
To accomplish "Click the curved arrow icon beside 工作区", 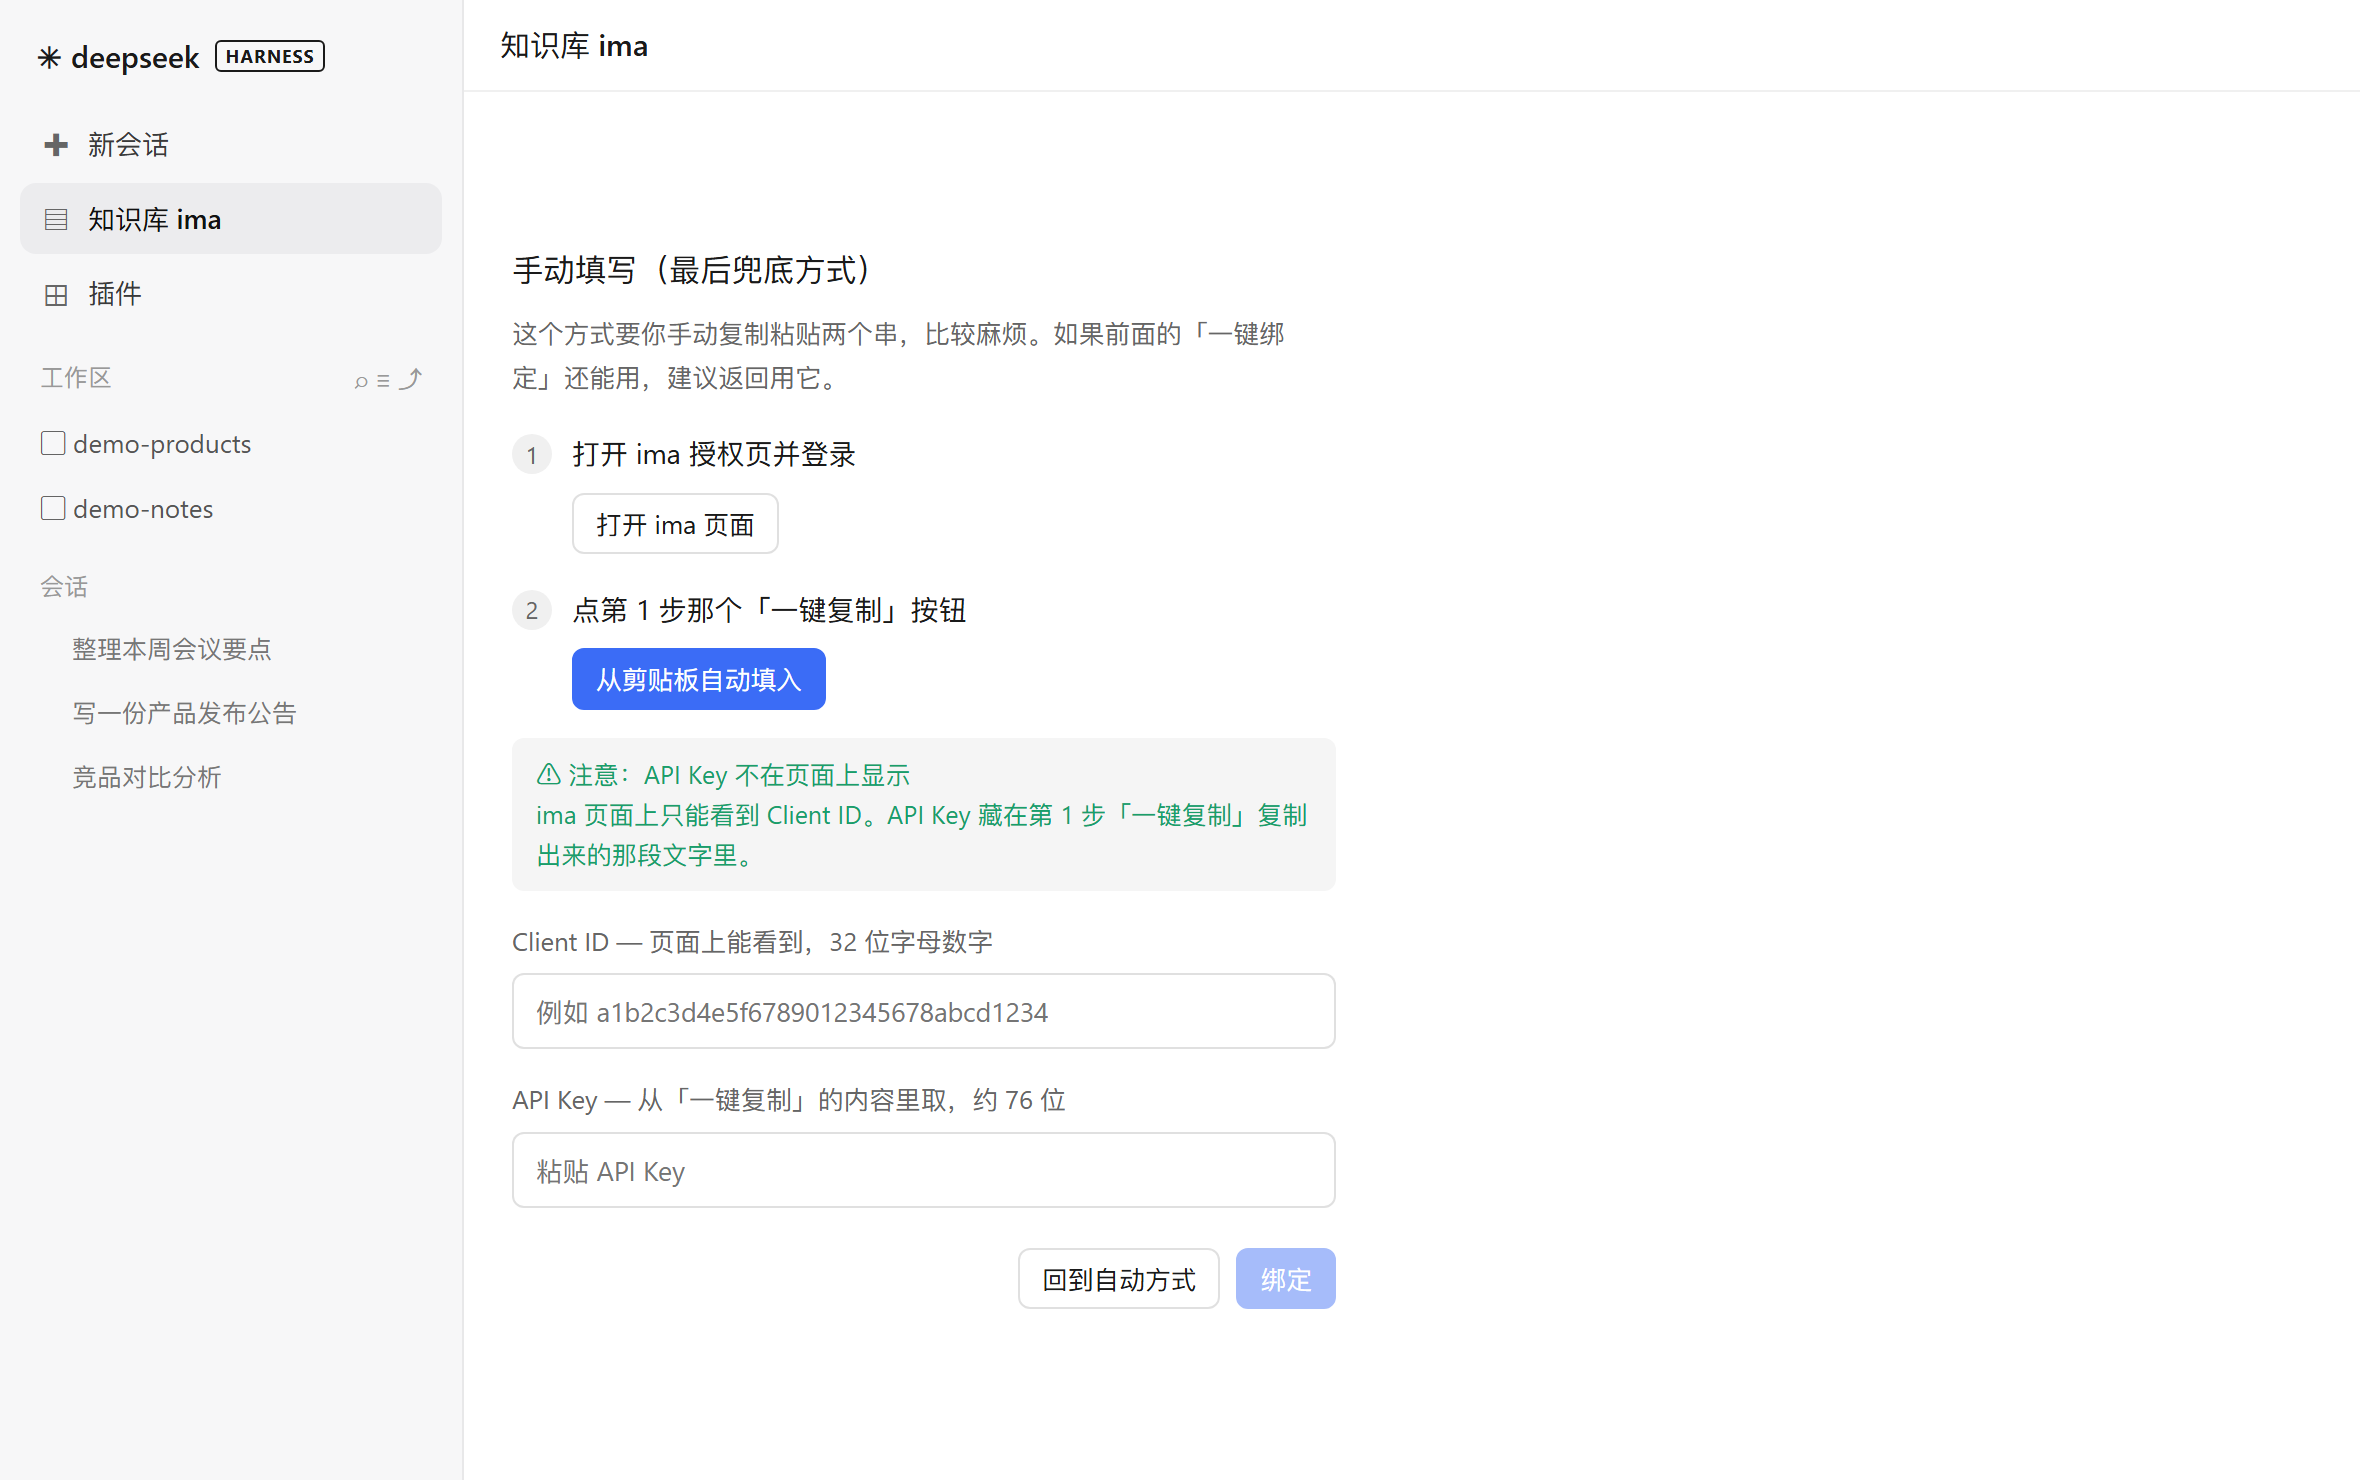I will [x=410, y=379].
